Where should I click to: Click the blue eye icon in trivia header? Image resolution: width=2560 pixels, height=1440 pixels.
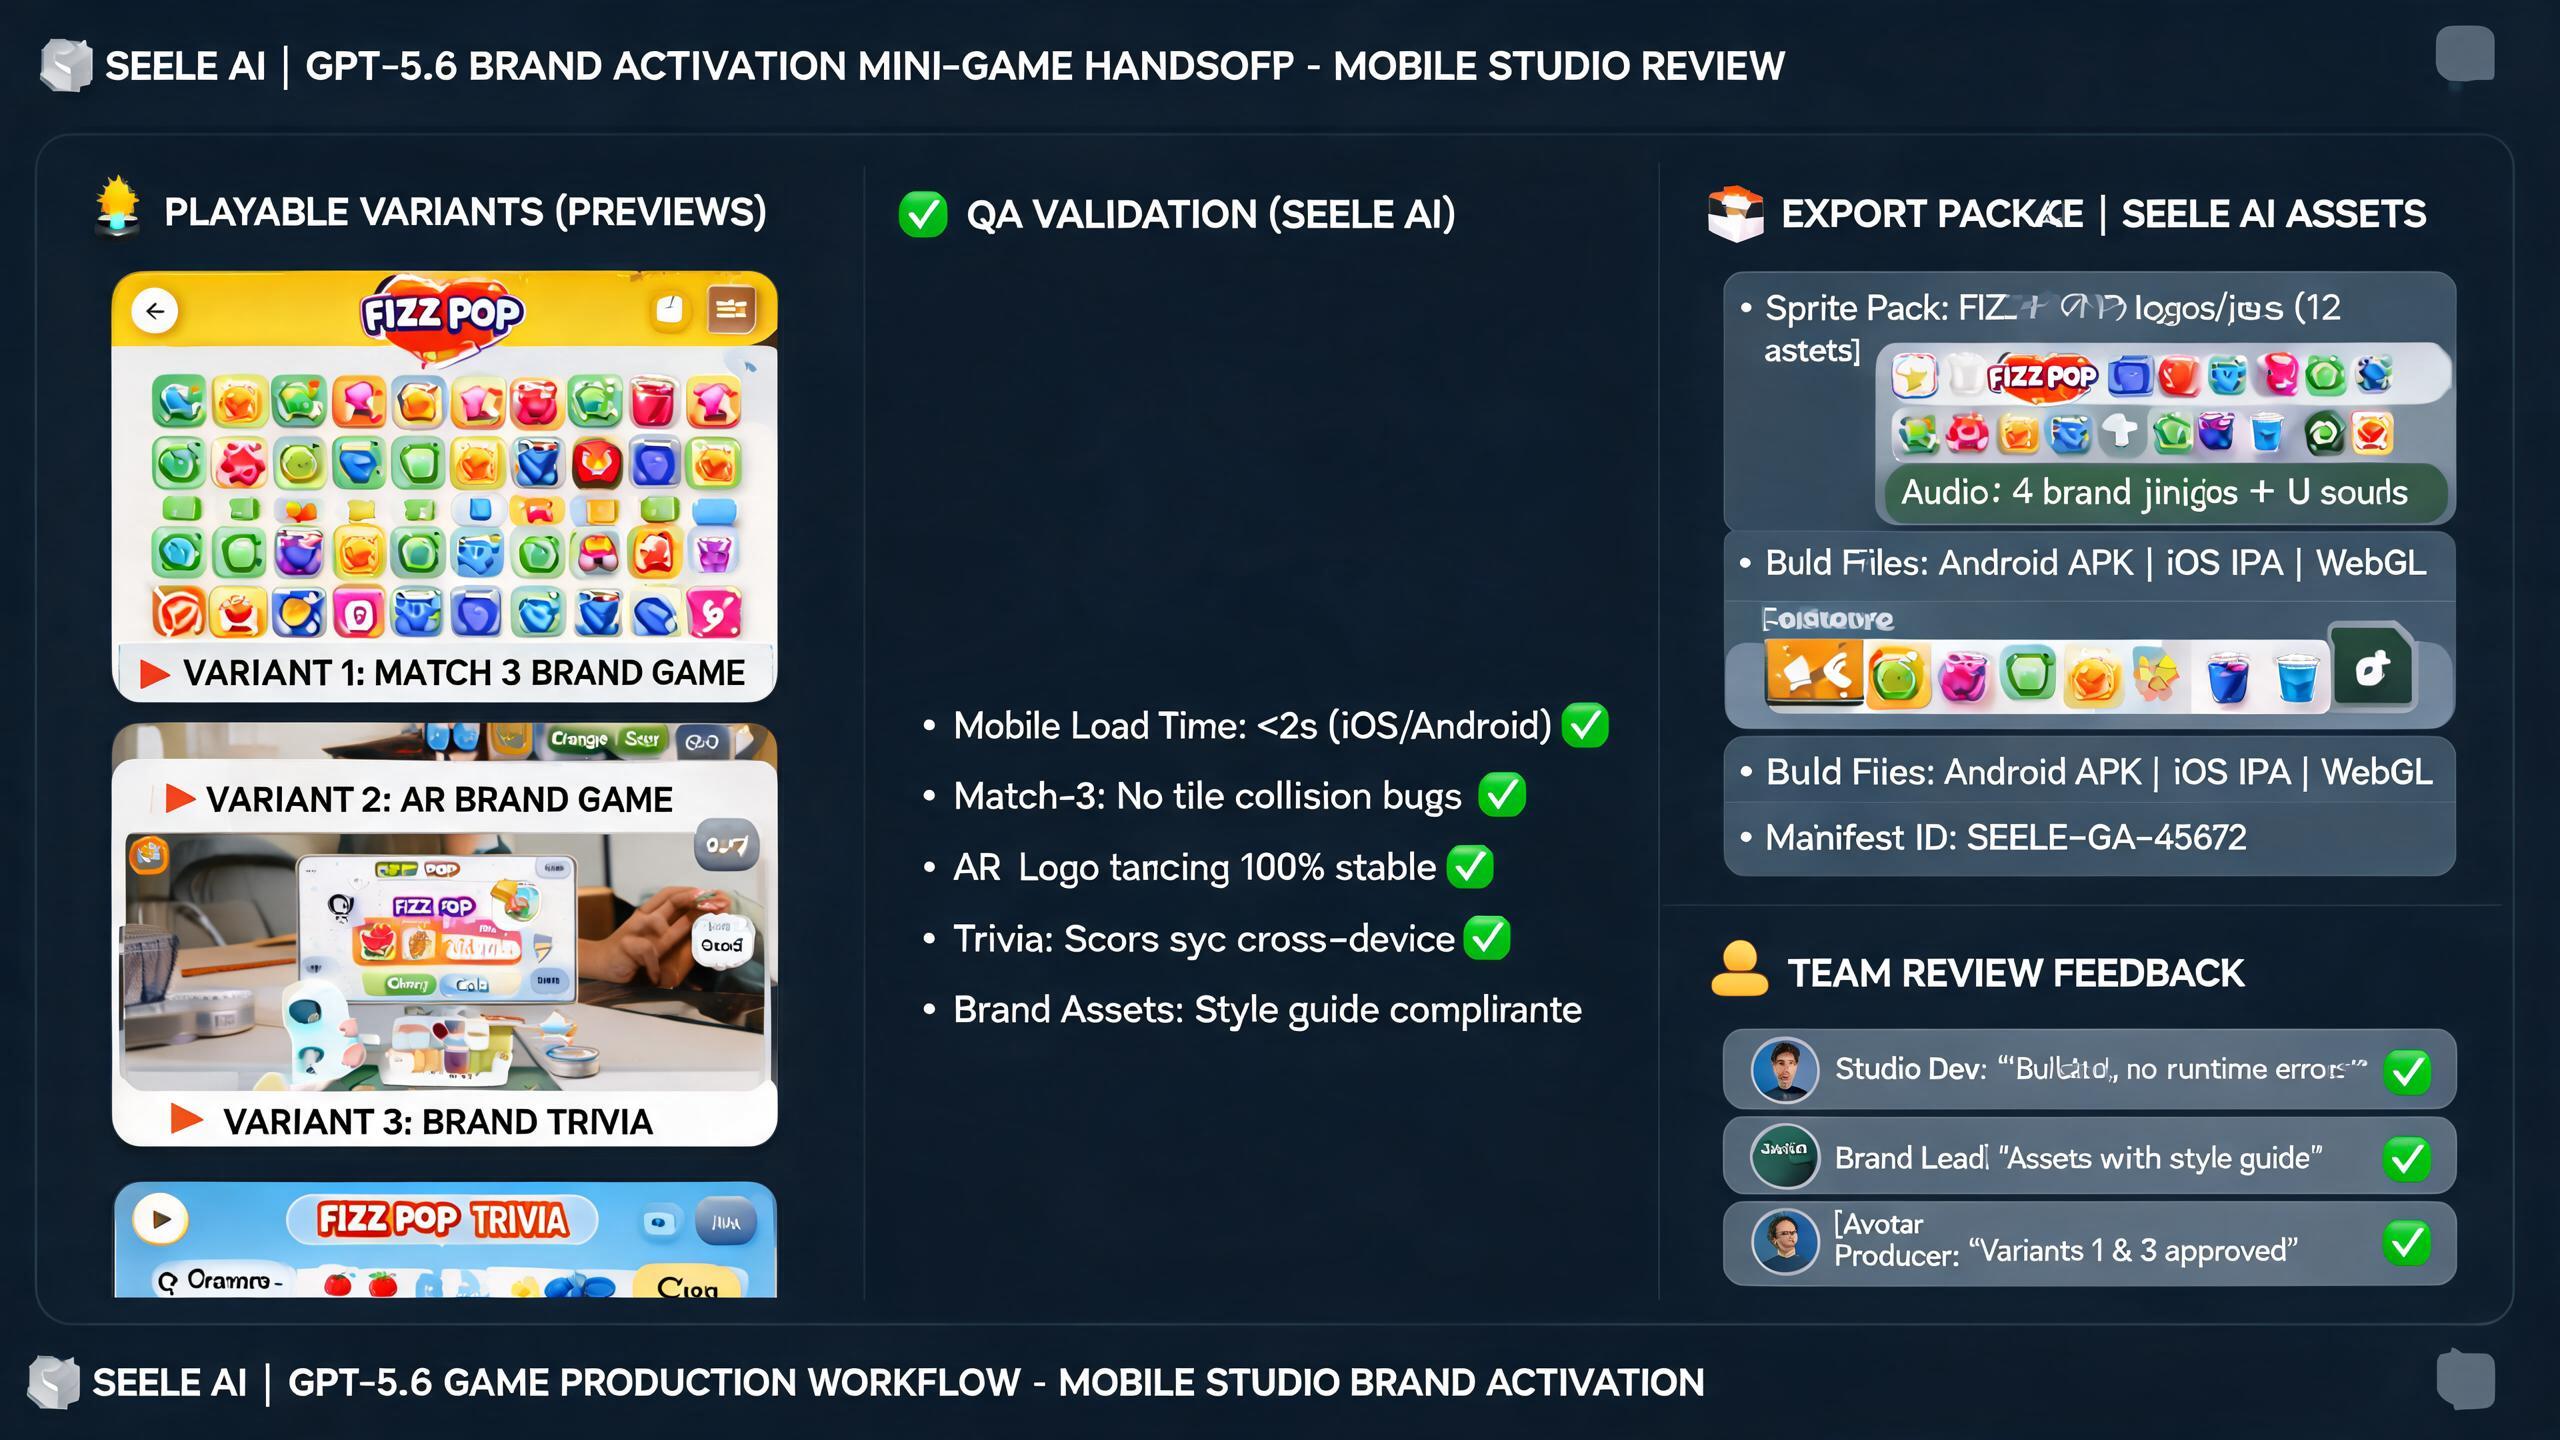pyautogui.click(x=658, y=1222)
